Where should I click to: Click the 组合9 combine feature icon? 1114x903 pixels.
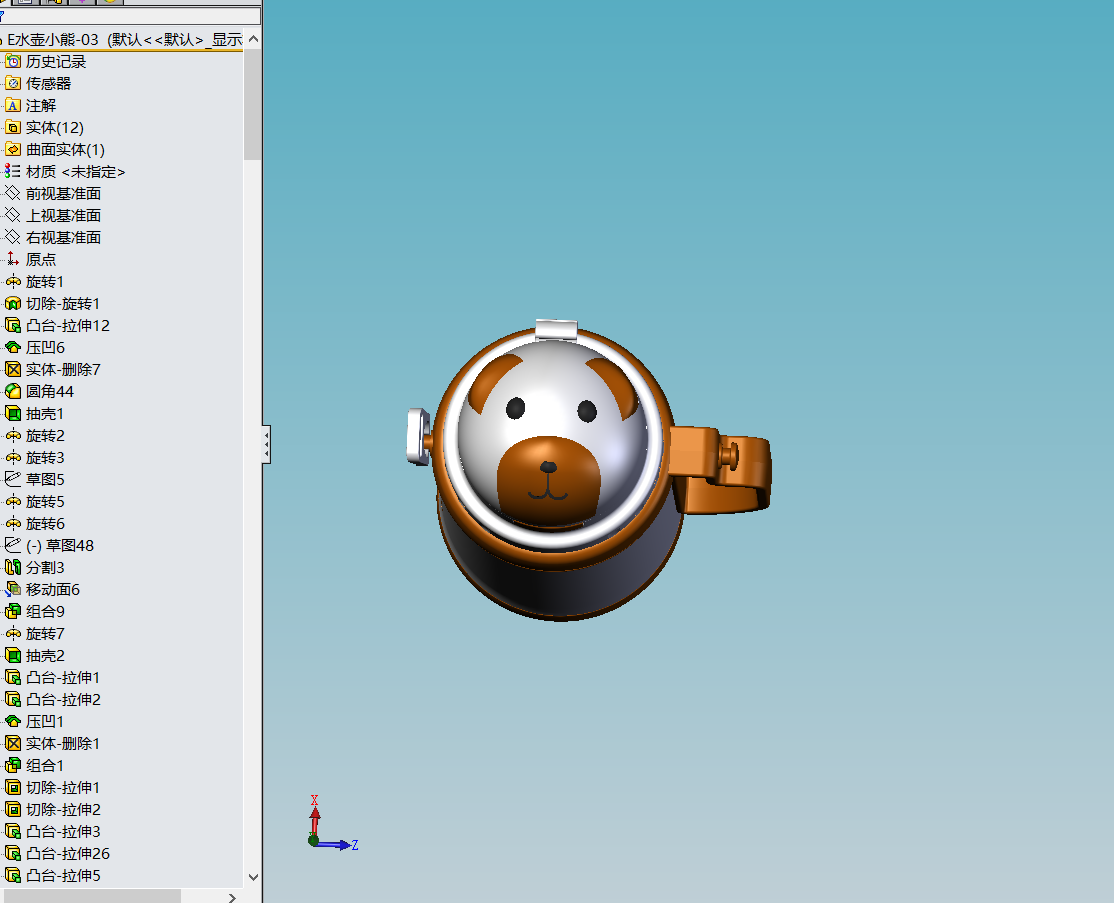pos(13,612)
